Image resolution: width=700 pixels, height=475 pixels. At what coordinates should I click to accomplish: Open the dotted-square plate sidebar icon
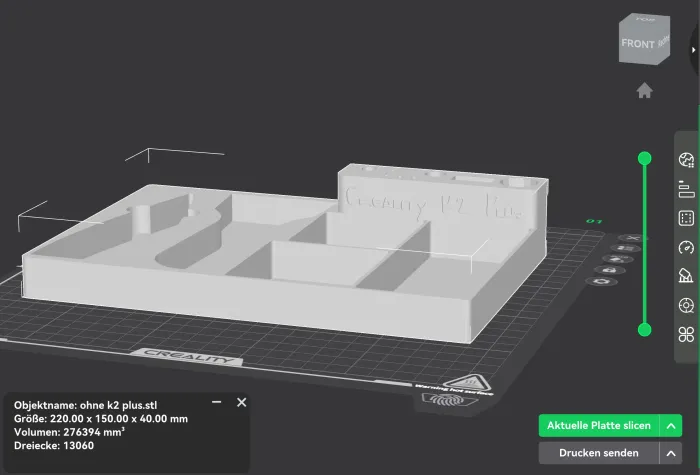(686, 218)
